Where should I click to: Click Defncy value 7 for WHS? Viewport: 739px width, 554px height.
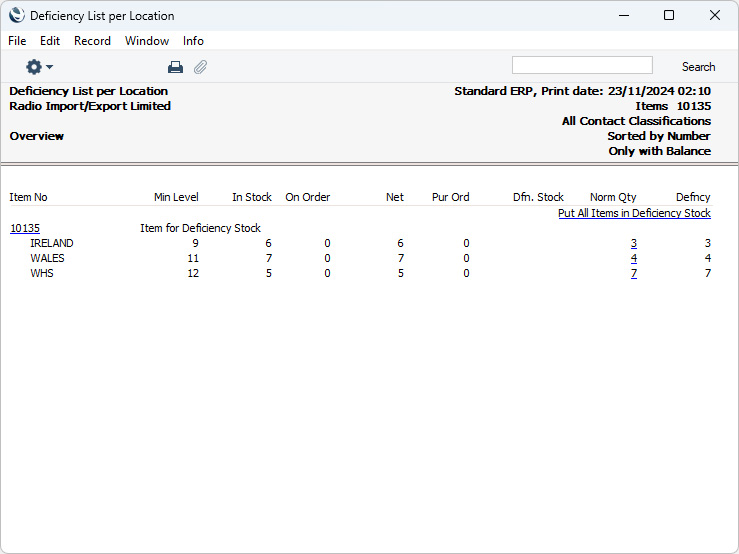pyautogui.click(x=707, y=273)
